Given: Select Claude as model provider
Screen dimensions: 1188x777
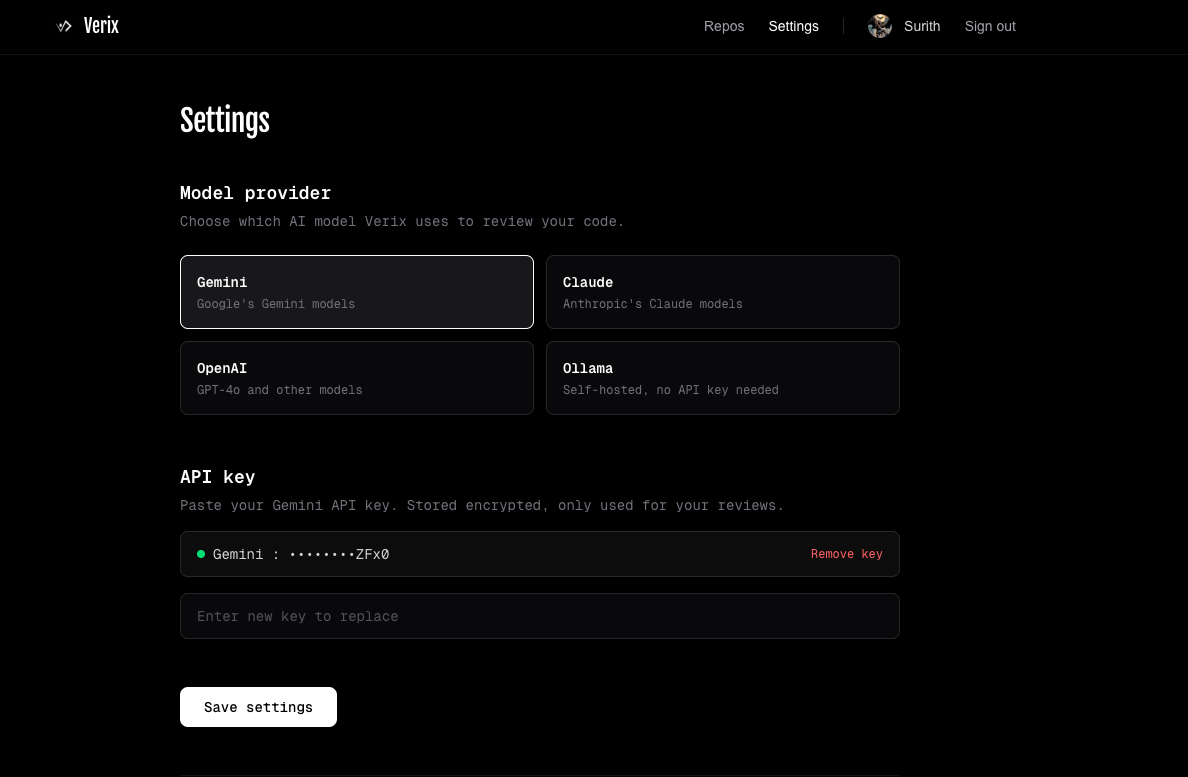Looking at the screenshot, I should pyautogui.click(x=723, y=292).
